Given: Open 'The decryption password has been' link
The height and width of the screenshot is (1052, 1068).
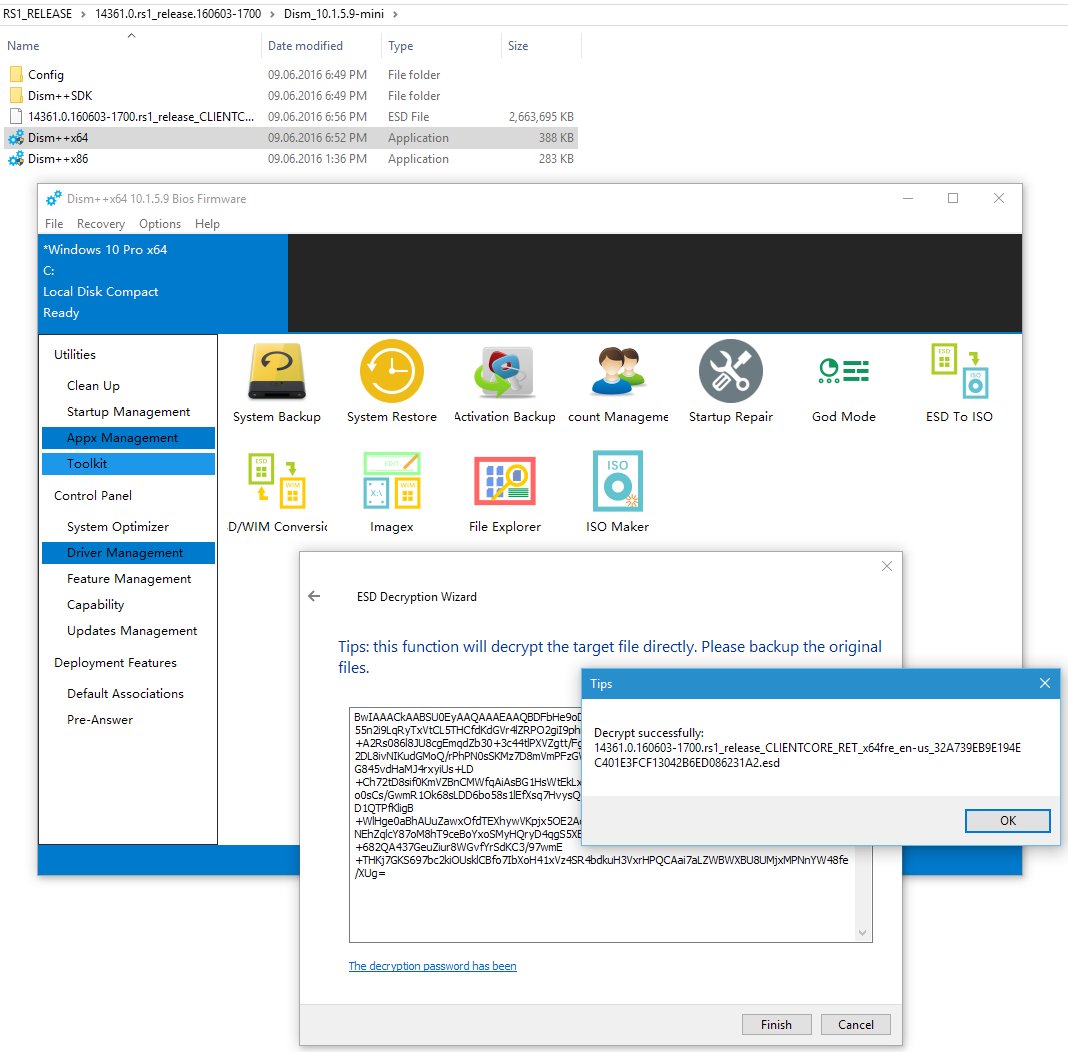Looking at the screenshot, I should (x=433, y=966).
